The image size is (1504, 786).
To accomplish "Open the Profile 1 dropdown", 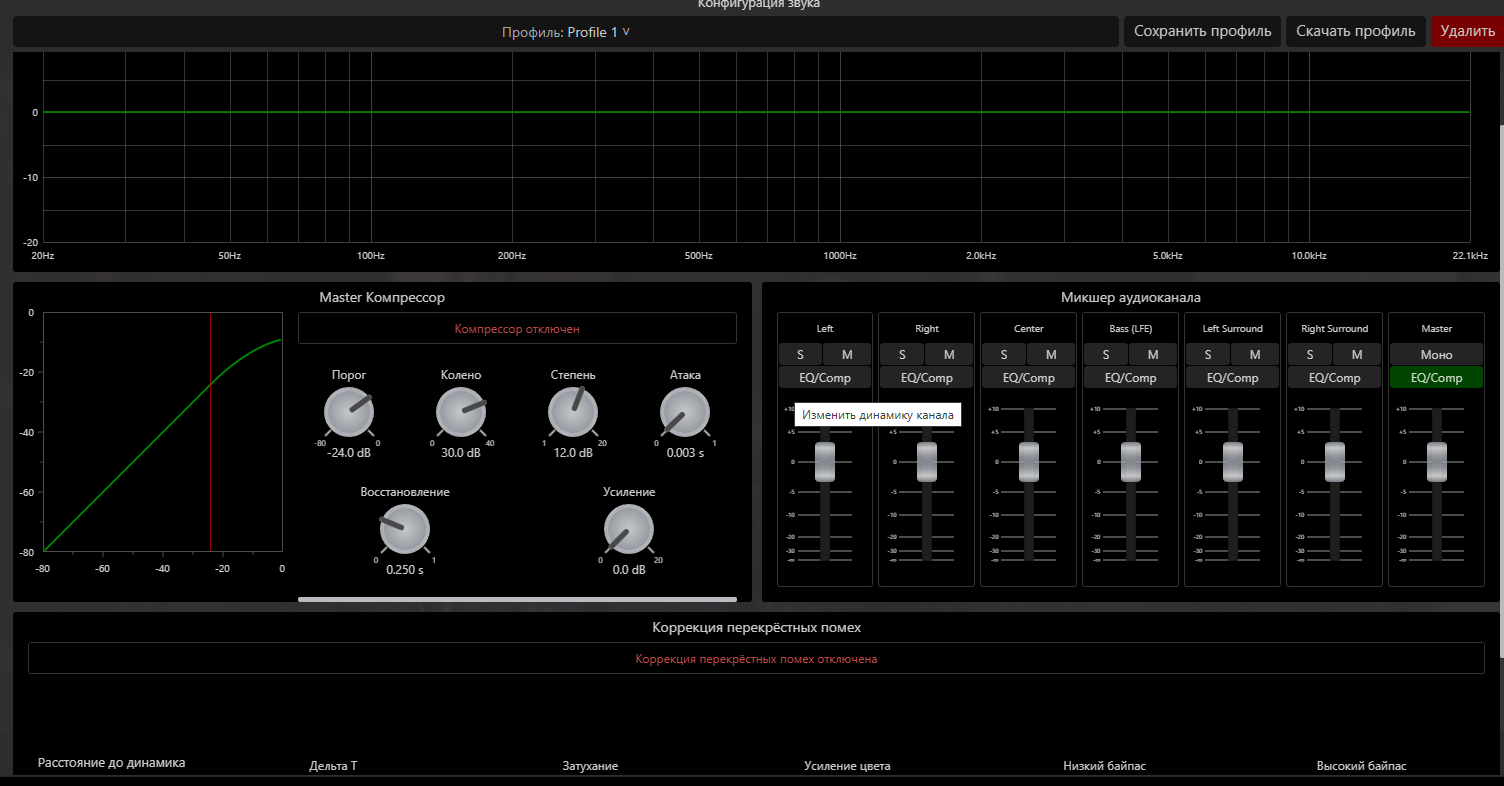I will point(566,32).
